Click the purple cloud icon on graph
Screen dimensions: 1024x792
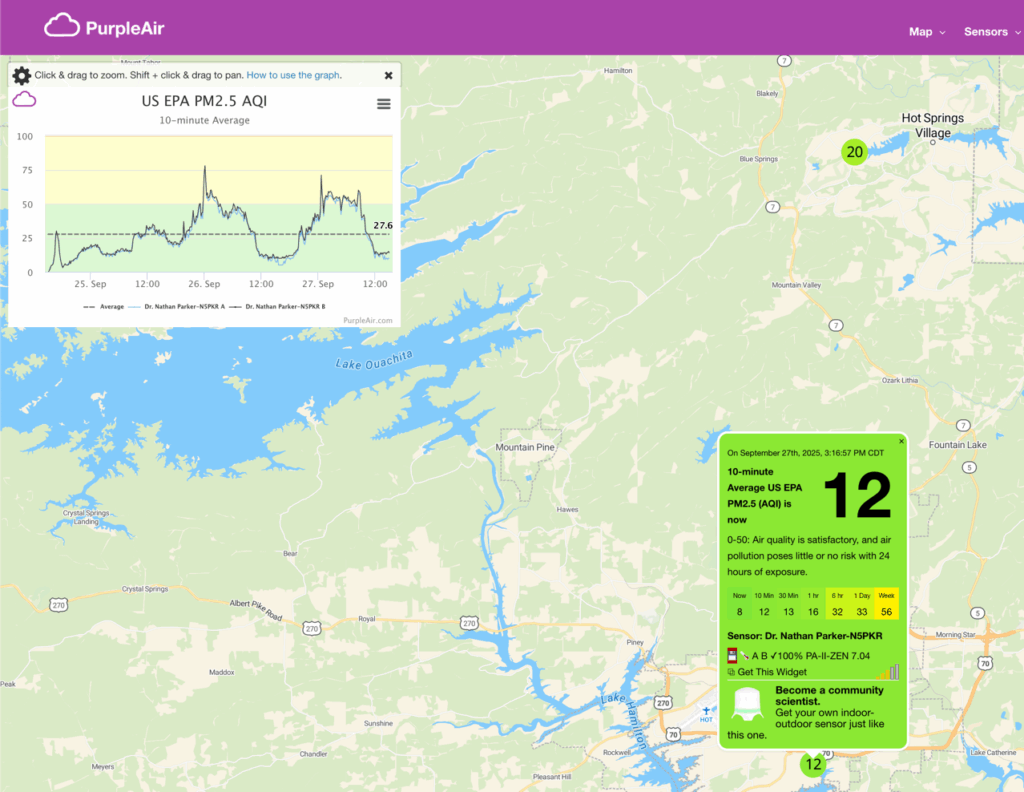coord(24,98)
